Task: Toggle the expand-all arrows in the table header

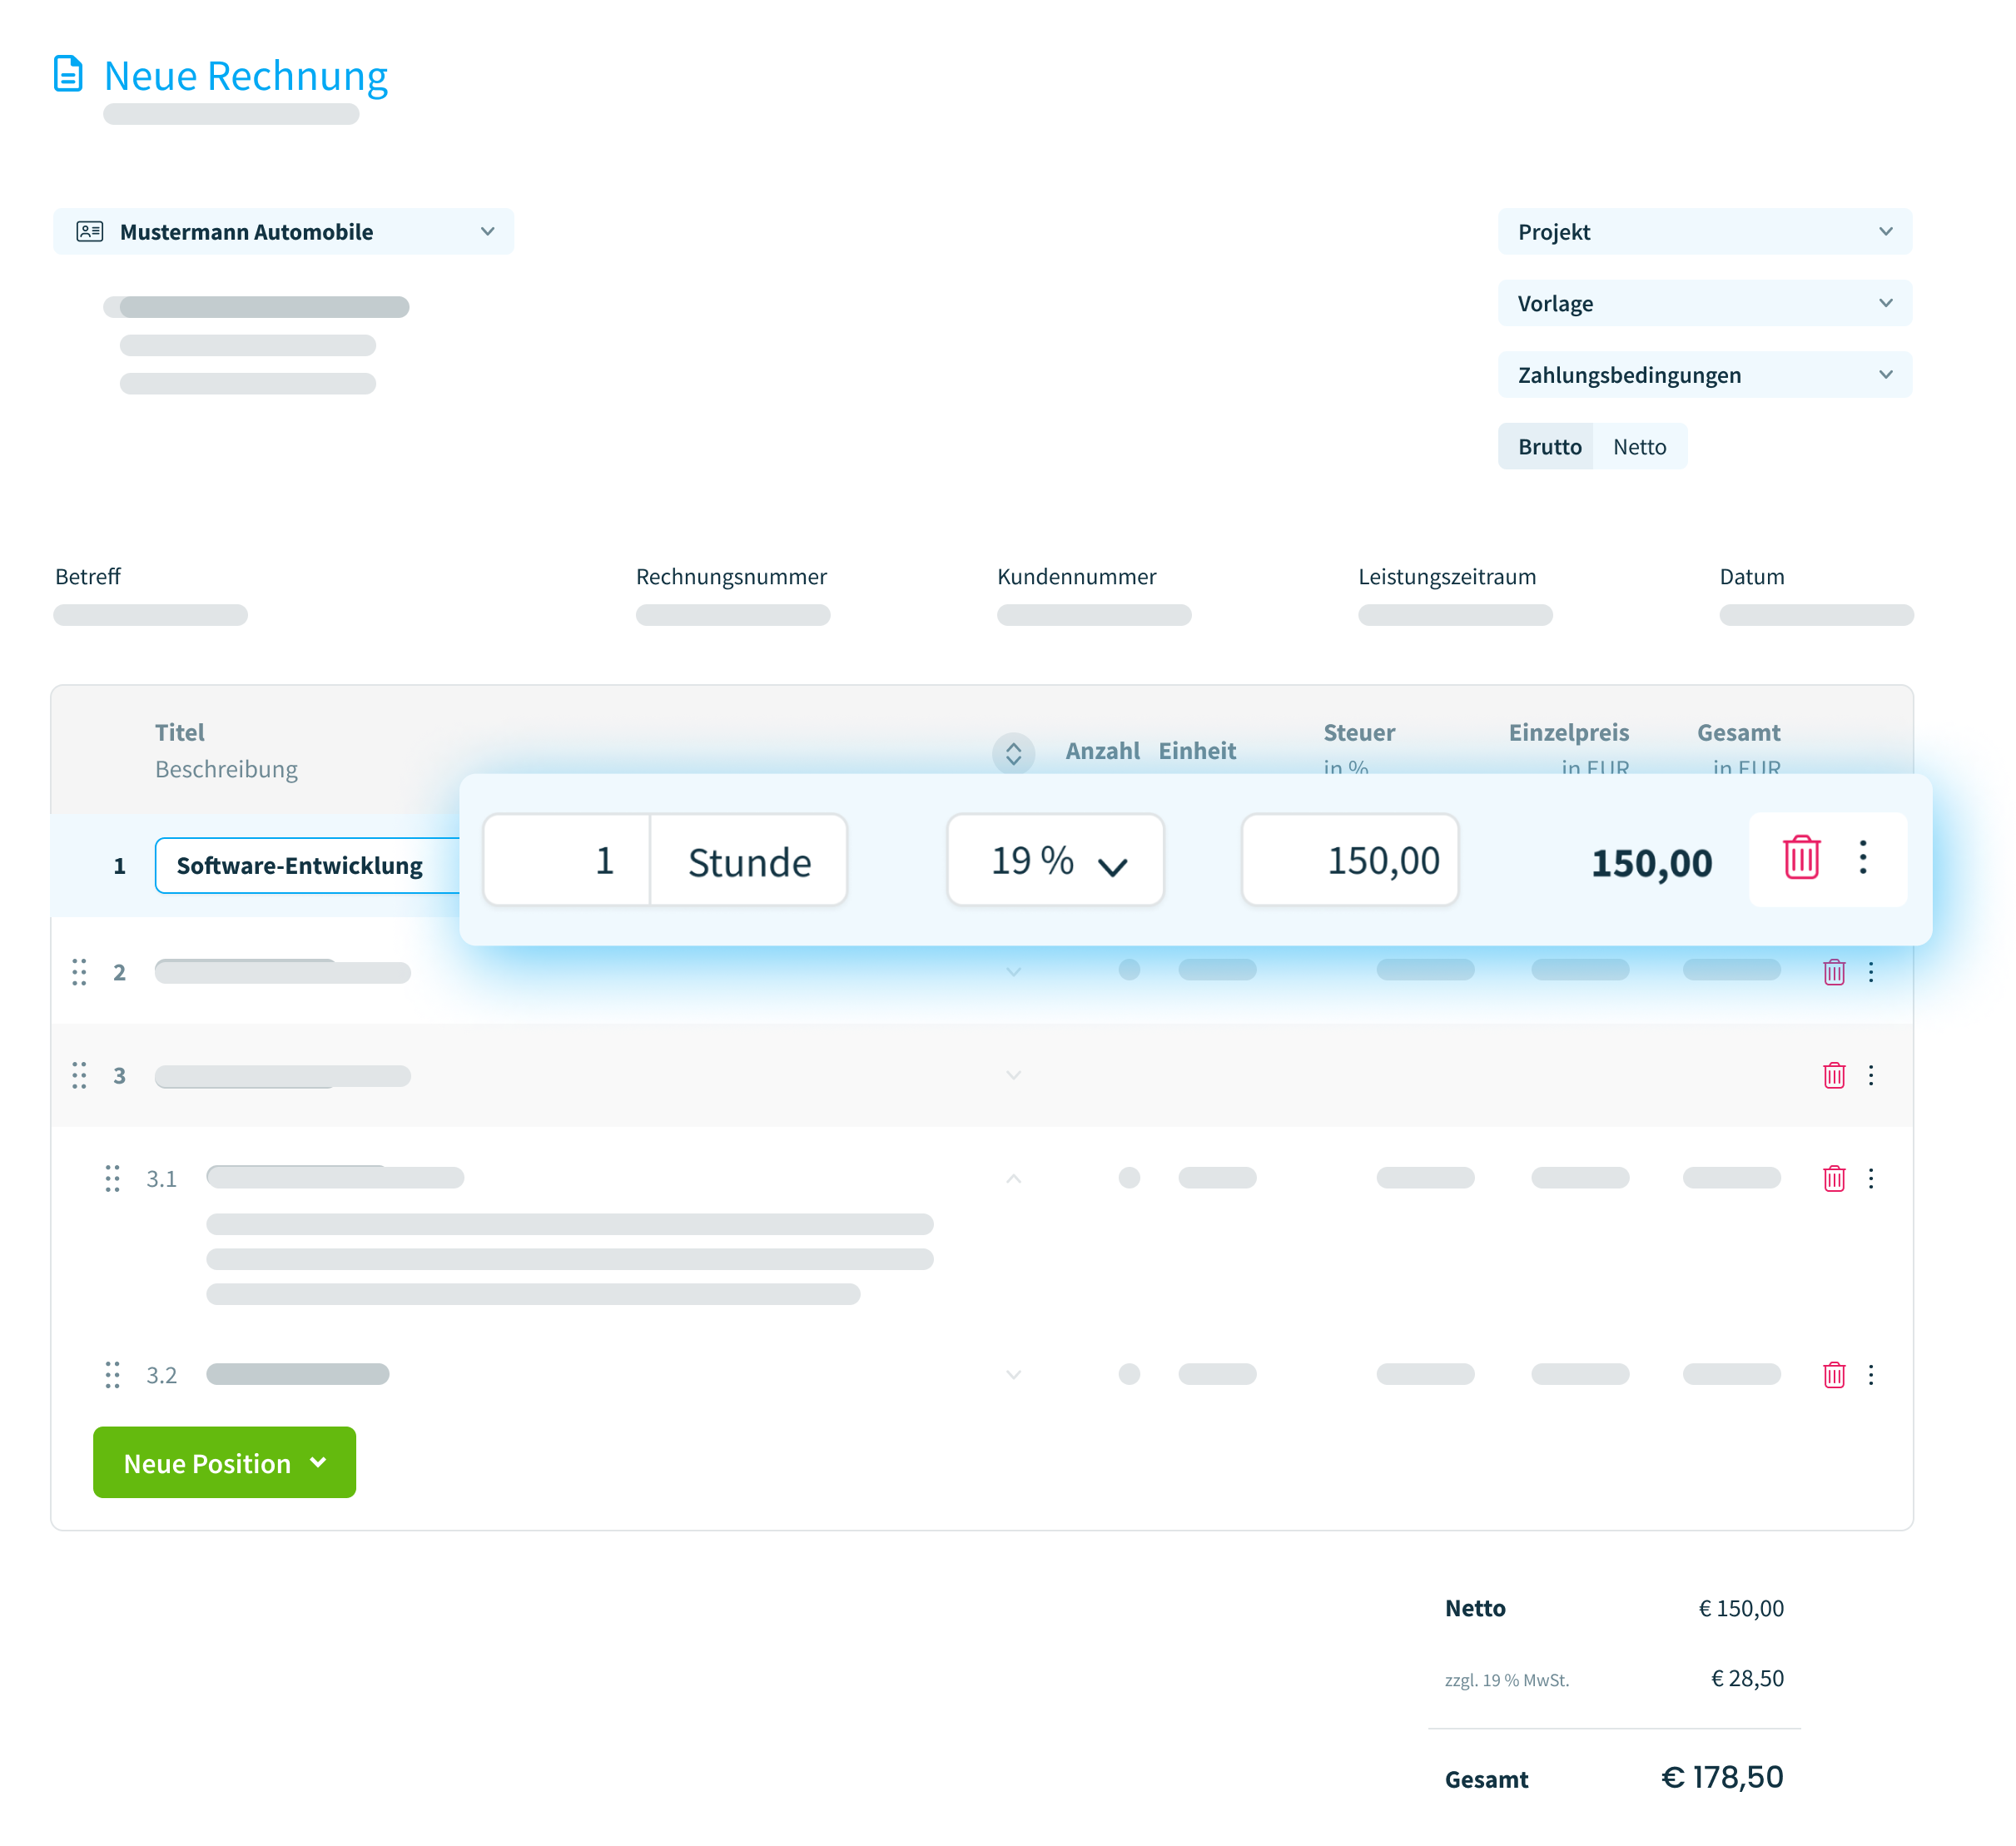Action: click(x=1013, y=752)
